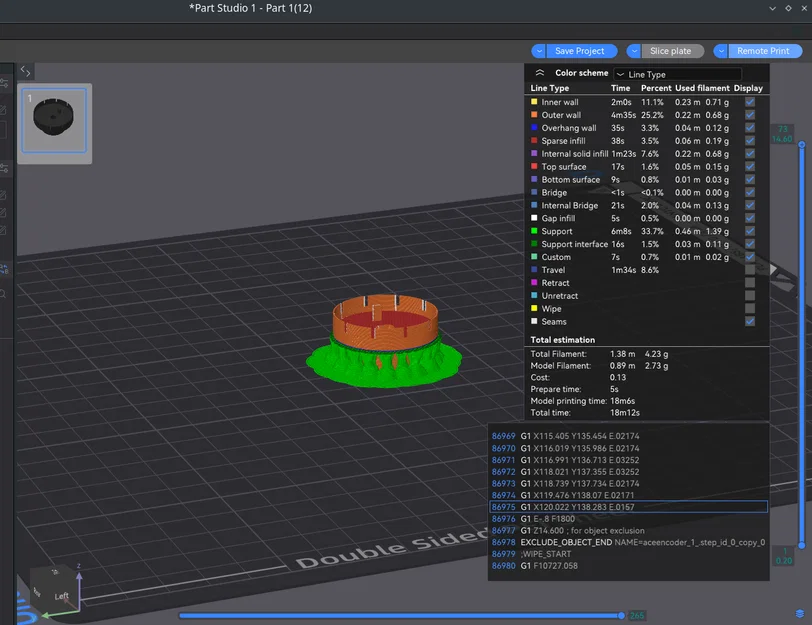Click the Overhang wall blue color swatch
Screen dimensions: 812x625
[x=534, y=127]
